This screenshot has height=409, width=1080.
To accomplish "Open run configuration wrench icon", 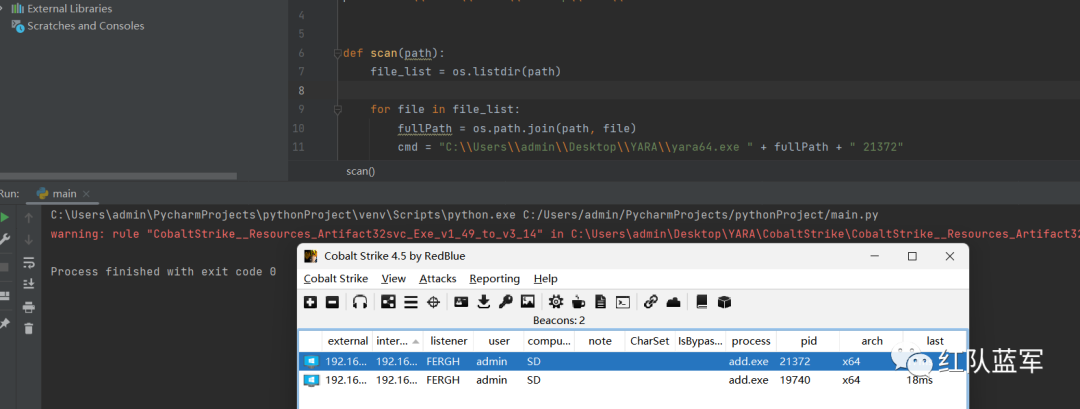I will pos(5,240).
